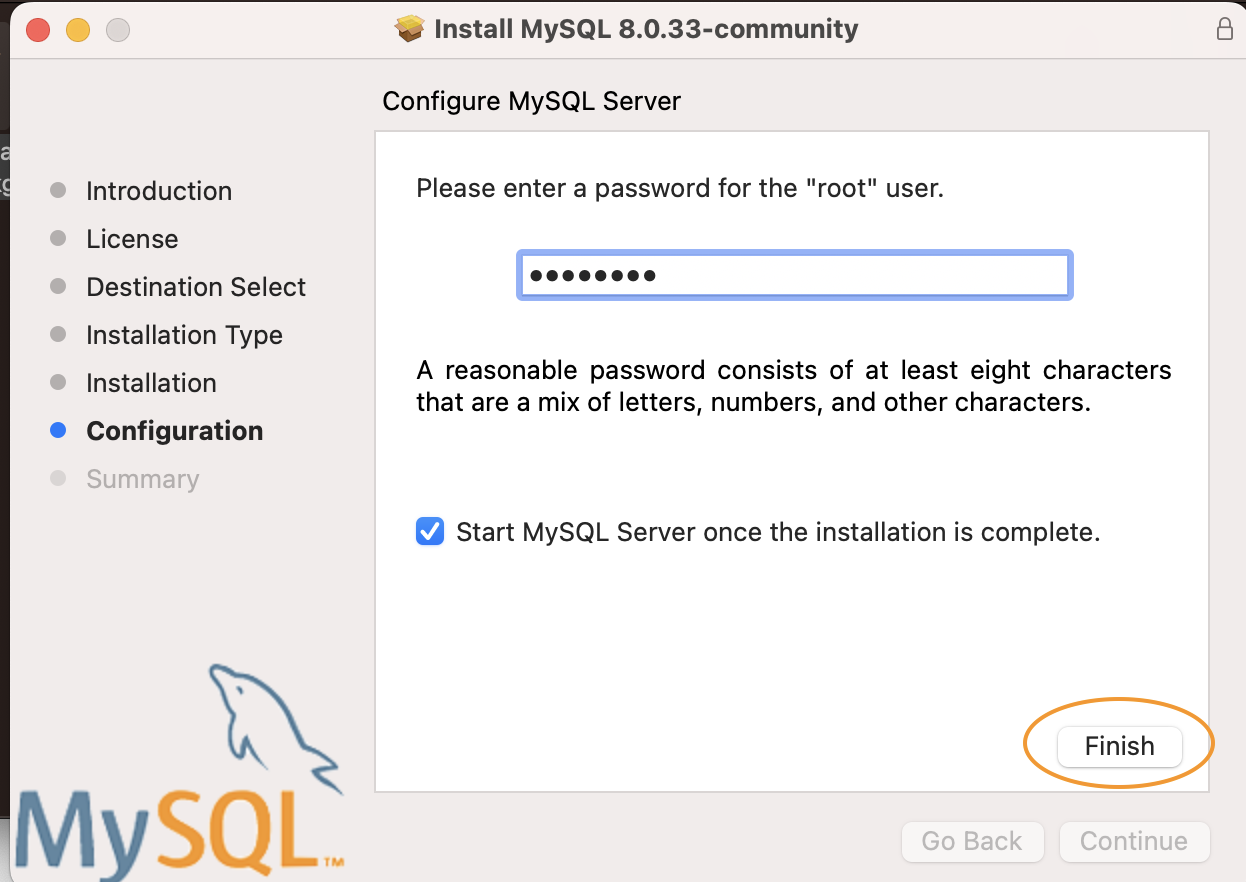Click the gray zoom window button
This screenshot has height=882, width=1246.
[118, 30]
